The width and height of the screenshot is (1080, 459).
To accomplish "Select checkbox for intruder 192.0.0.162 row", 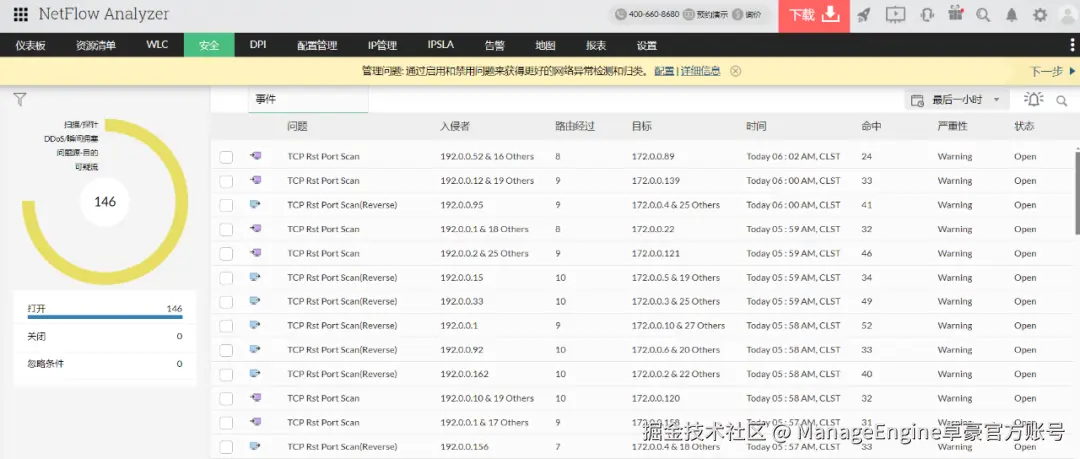I will (226, 374).
